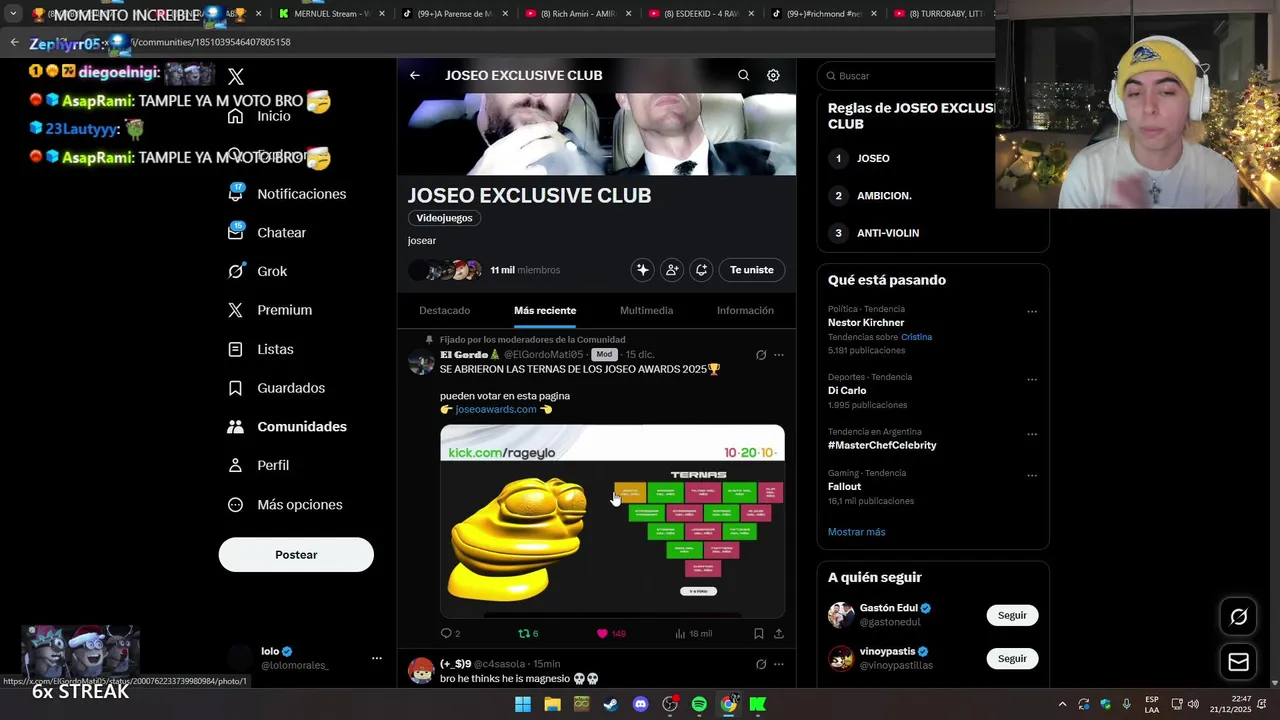1280x720 pixels.
Task: Open Fallout trend
Action: point(844,487)
